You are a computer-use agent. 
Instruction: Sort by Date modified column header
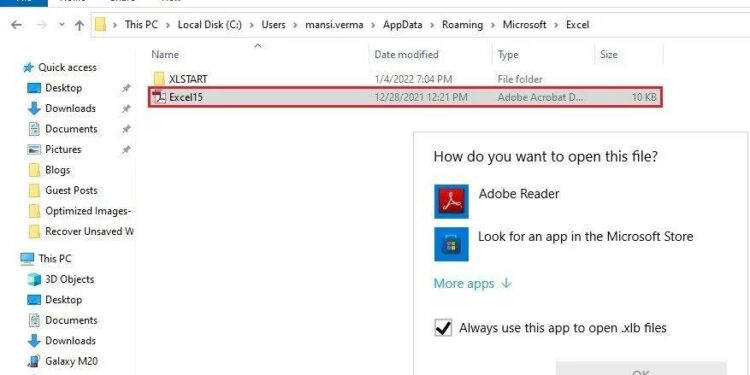406,55
